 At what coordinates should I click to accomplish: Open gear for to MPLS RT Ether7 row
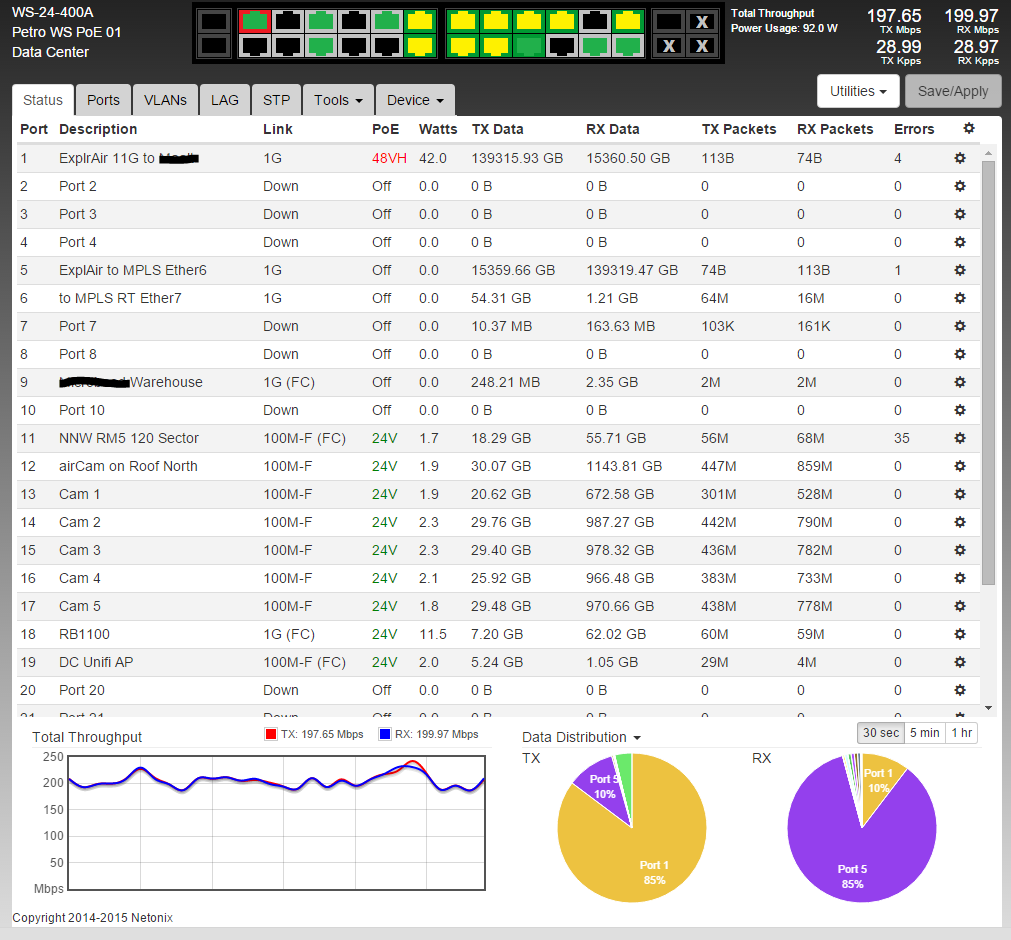point(959,299)
